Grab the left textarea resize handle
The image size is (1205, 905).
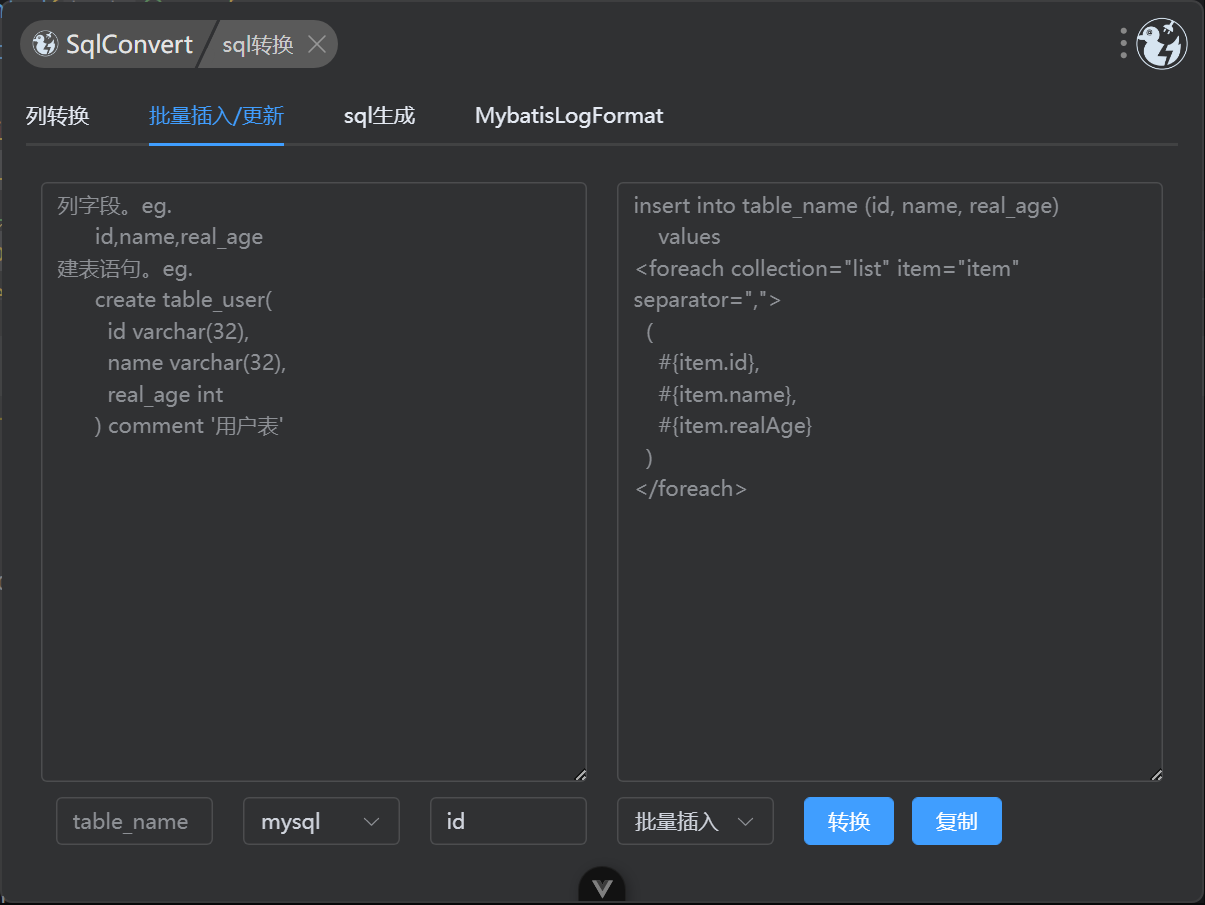pyautogui.click(x=580, y=774)
